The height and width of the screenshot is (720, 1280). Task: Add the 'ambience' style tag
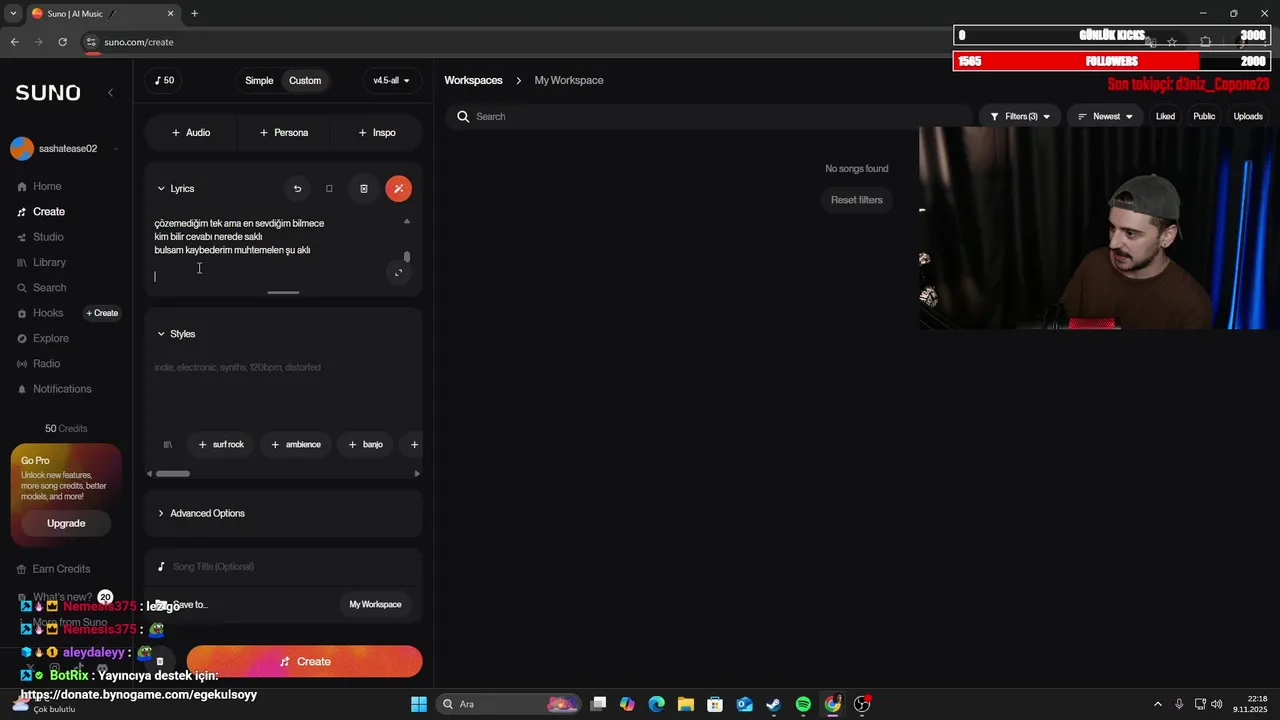tap(296, 444)
